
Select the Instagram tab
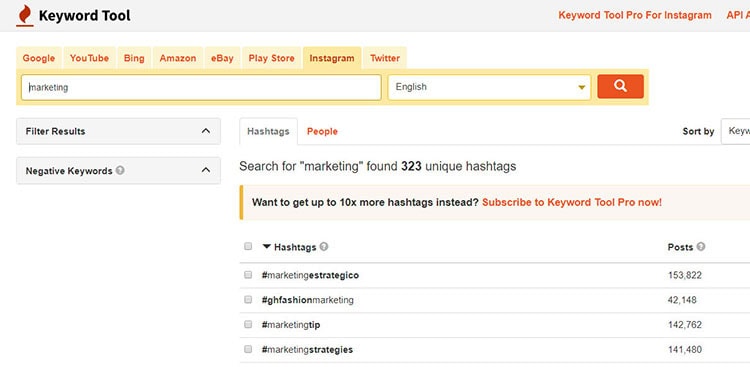pyautogui.click(x=332, y=58)
